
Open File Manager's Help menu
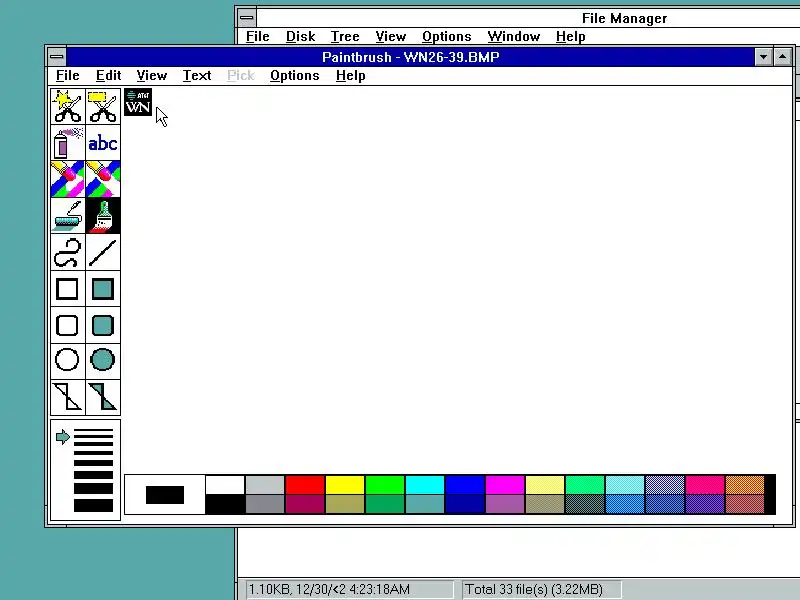click(x=570, y=36)
